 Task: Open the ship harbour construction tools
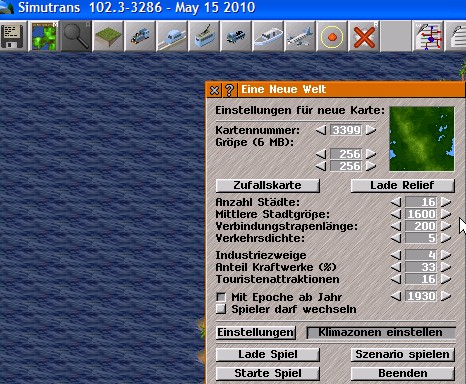pyautogui.click(x=268, y=36)
